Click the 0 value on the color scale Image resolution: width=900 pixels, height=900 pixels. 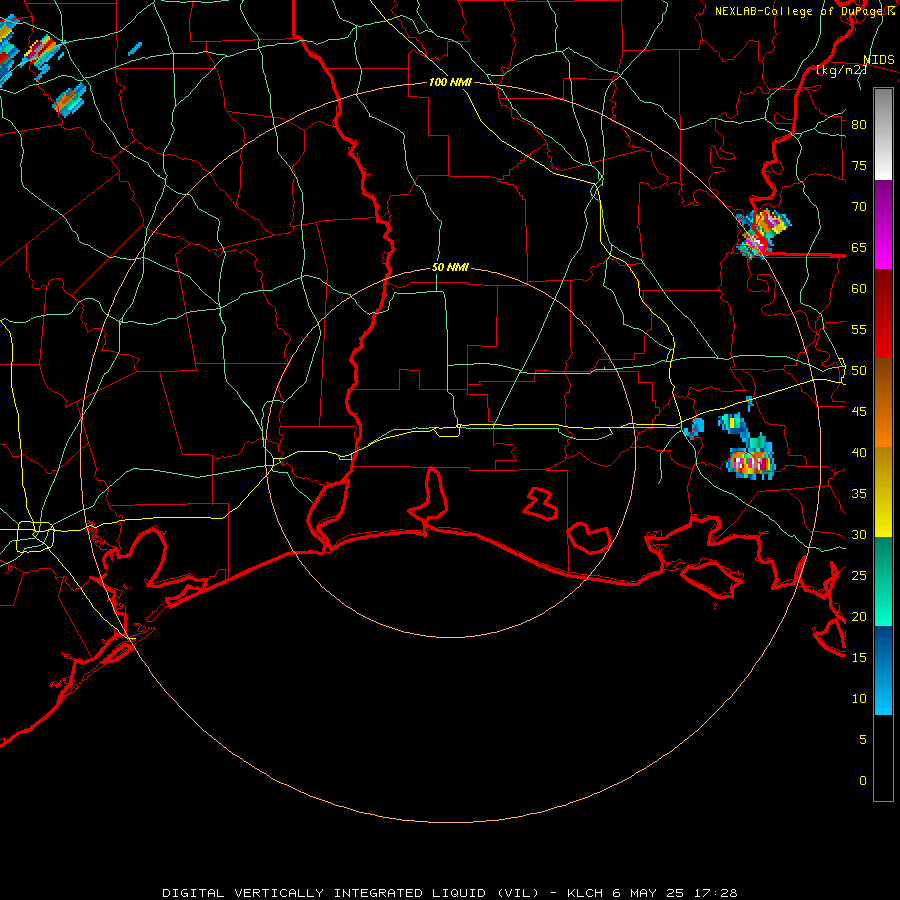click(x=863, y=781)
